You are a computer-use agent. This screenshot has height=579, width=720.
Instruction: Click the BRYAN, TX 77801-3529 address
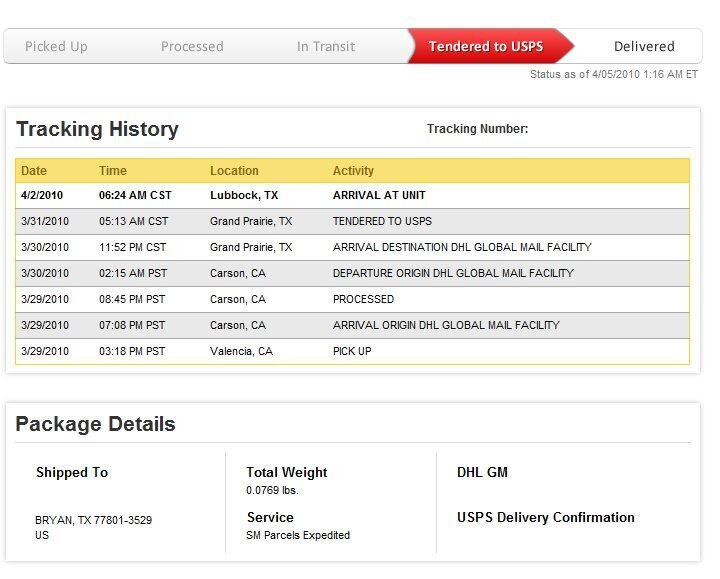click(93, 520)
